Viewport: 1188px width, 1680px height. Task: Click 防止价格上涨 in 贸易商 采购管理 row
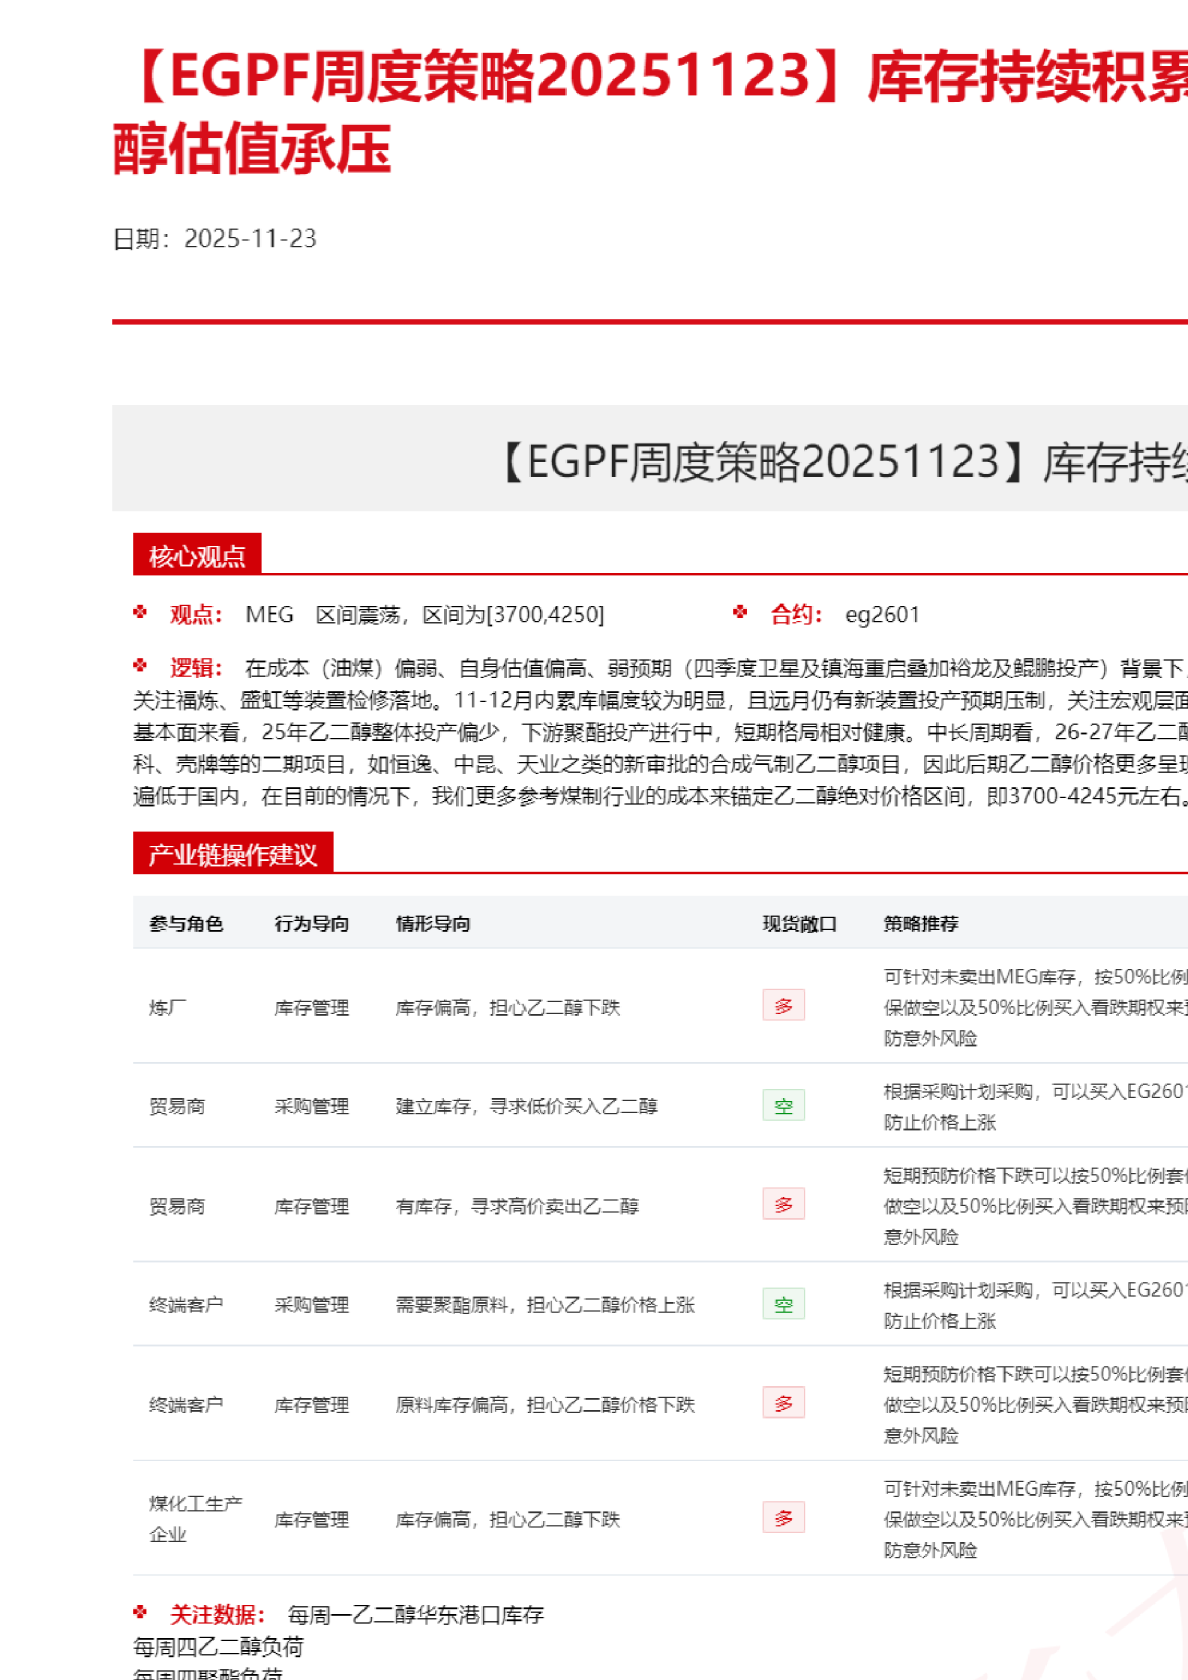click(940, 1122)
